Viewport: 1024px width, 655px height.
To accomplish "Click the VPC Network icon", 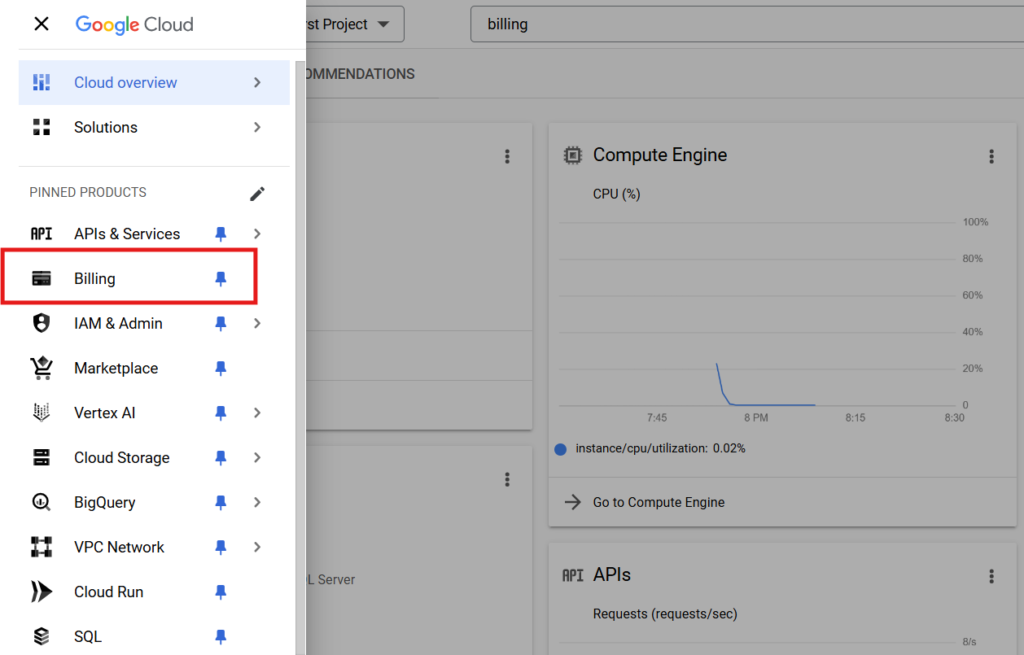I will pos(41,547).
